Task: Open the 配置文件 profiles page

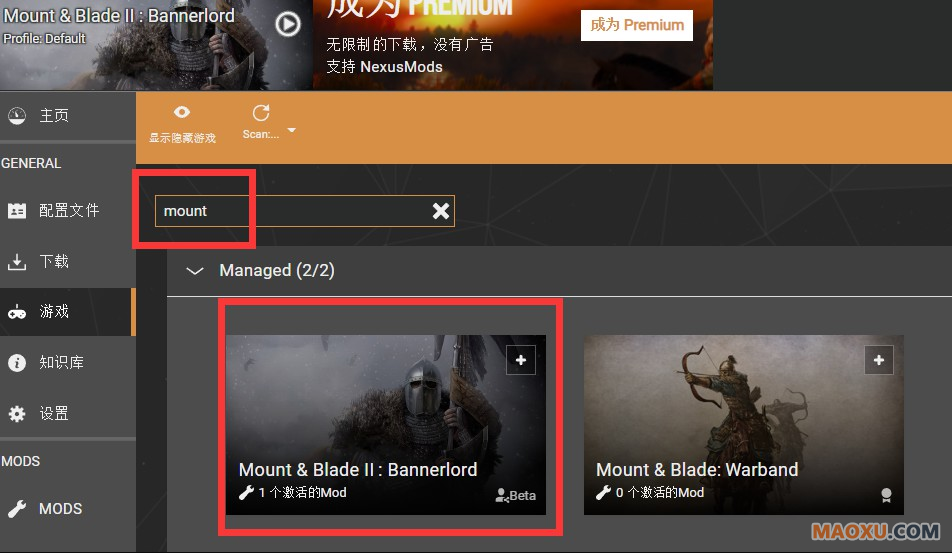Action: click(x=67, y=211)
